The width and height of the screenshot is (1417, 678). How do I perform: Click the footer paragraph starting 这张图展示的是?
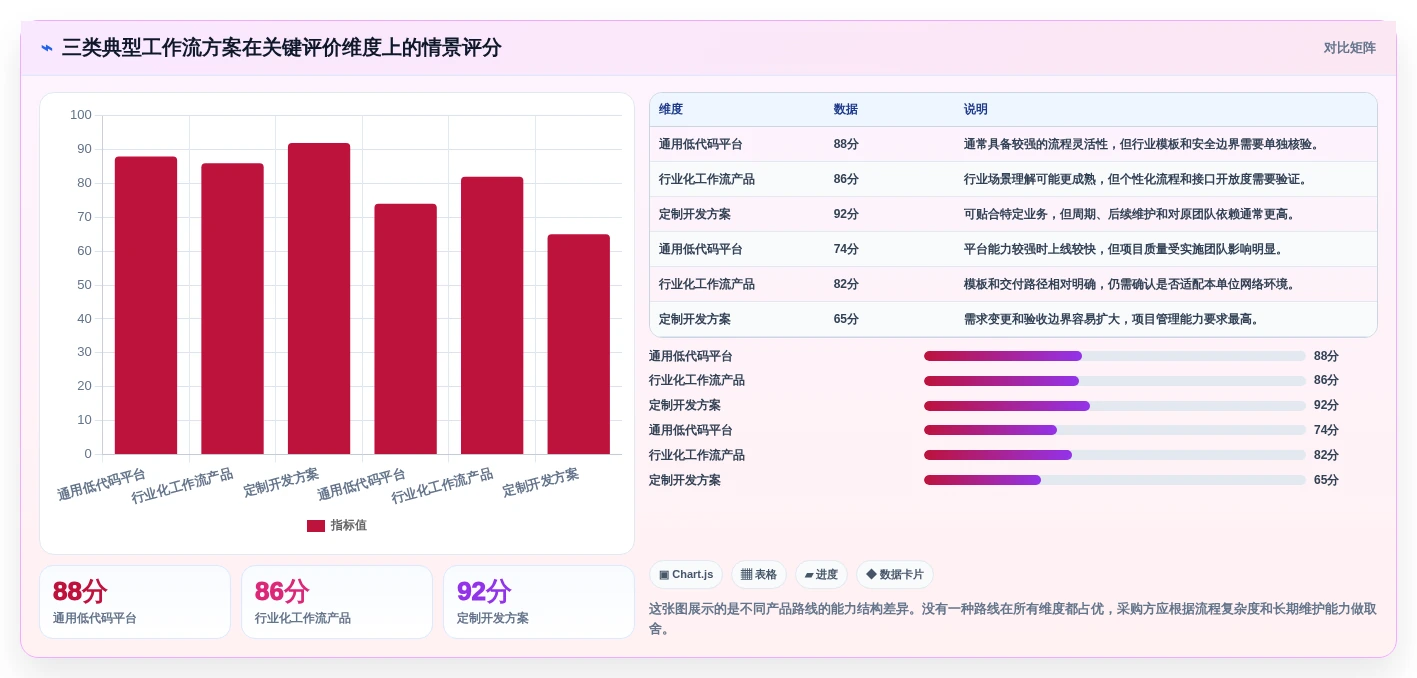coord(1013,619)
